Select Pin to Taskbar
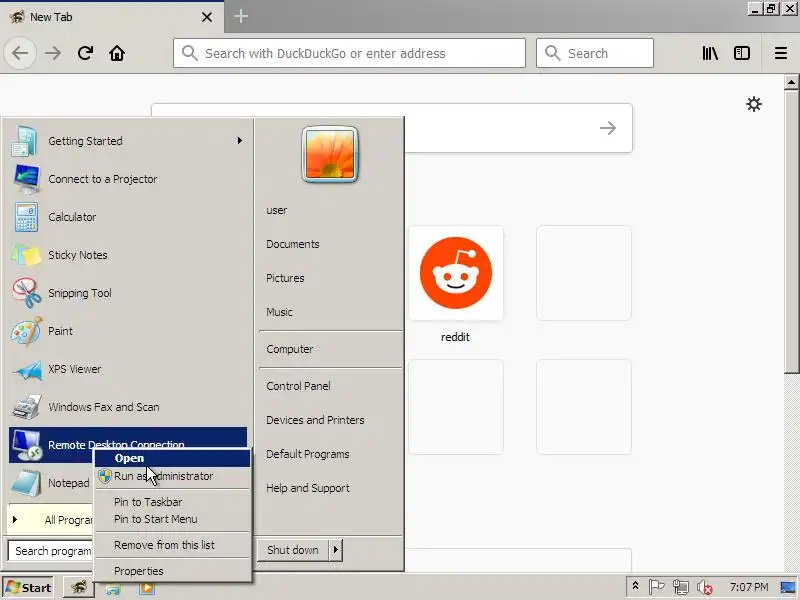 pyautogui.click(x=172, y=502)
